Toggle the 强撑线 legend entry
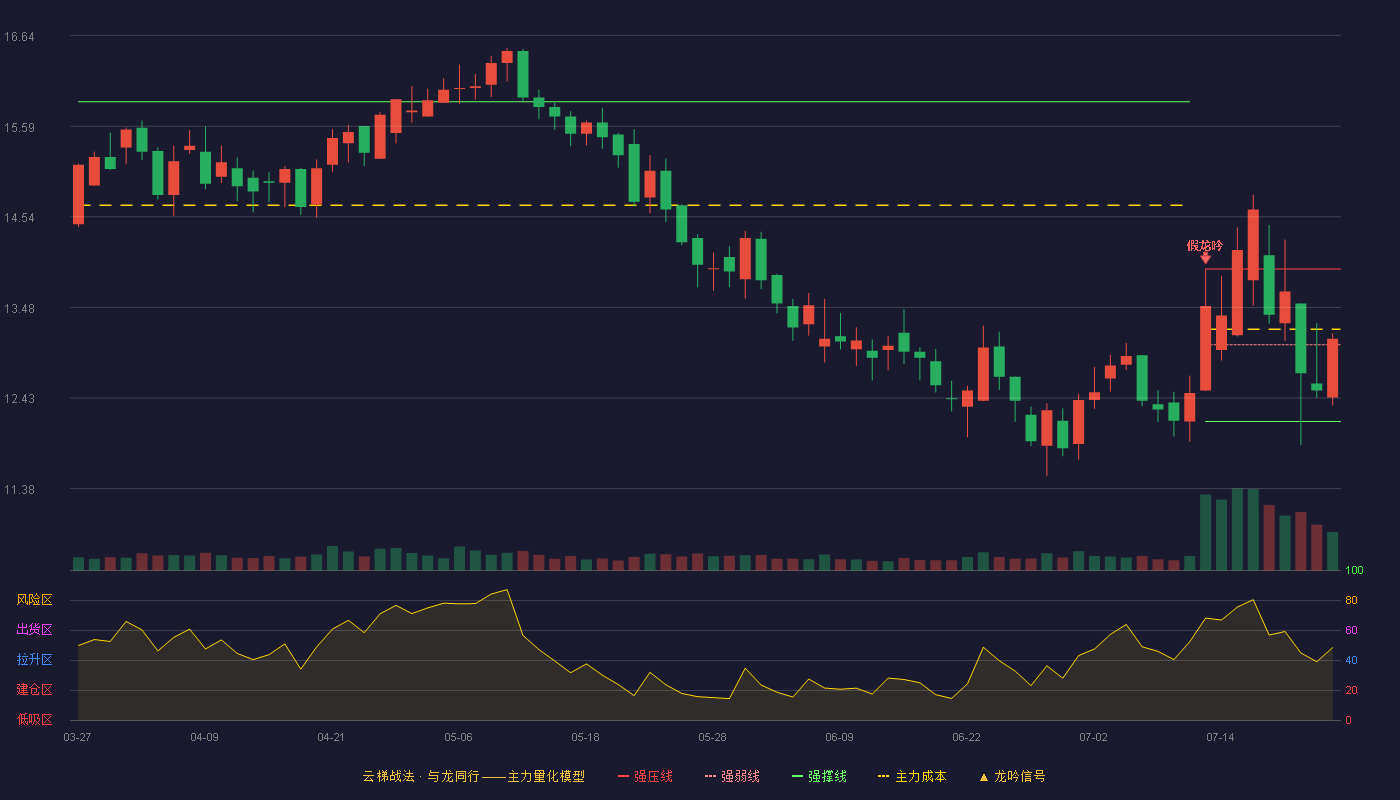The image size is (1400, 800). pos(819,776)
